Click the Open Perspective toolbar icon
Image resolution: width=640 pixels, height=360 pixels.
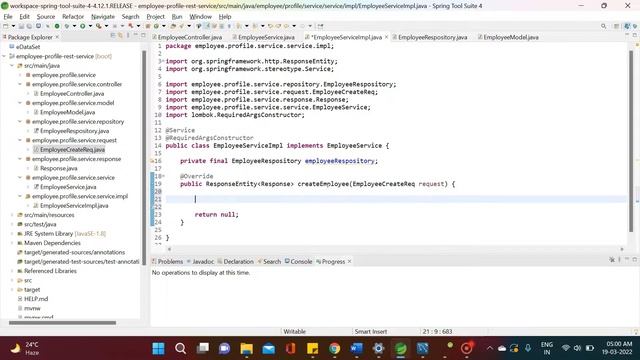click(617, 26)
